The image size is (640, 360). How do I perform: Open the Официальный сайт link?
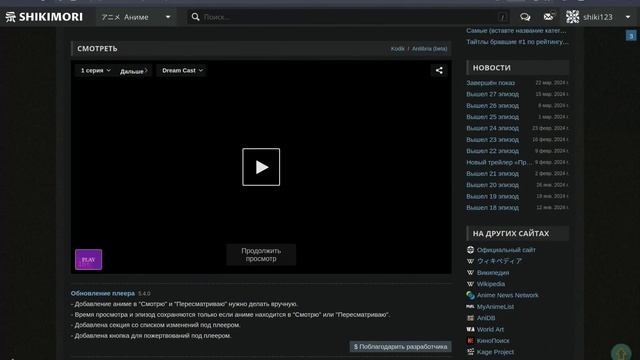506,250
